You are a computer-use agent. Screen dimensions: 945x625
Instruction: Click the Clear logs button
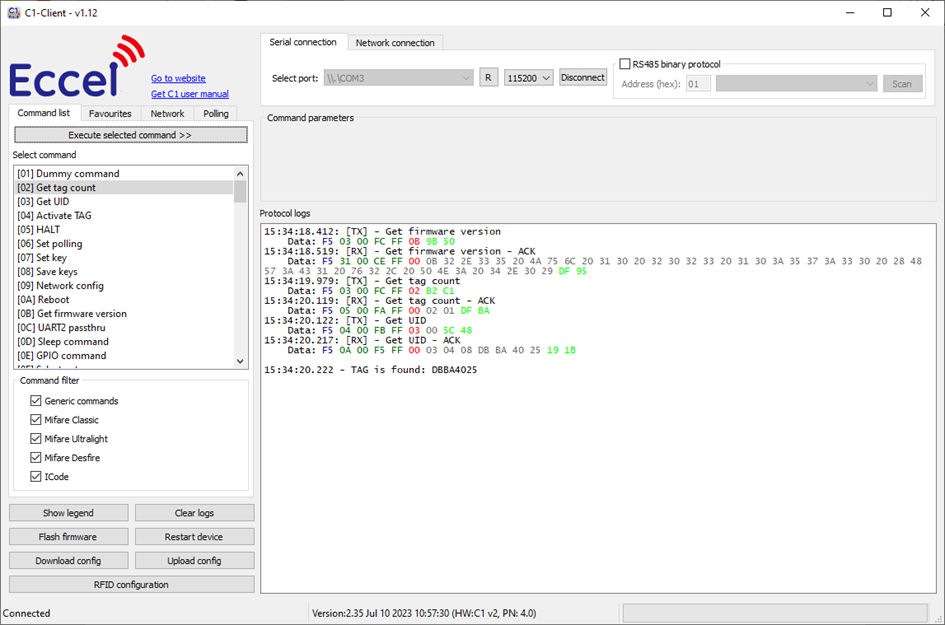(194, 513)
